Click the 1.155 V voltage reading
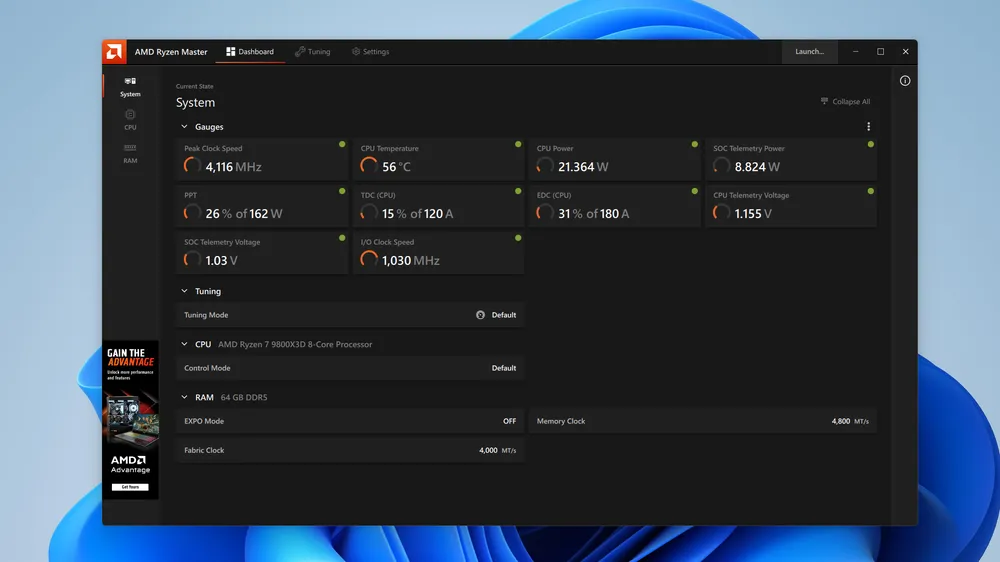The image size is (1000, 562). [753, 214]
